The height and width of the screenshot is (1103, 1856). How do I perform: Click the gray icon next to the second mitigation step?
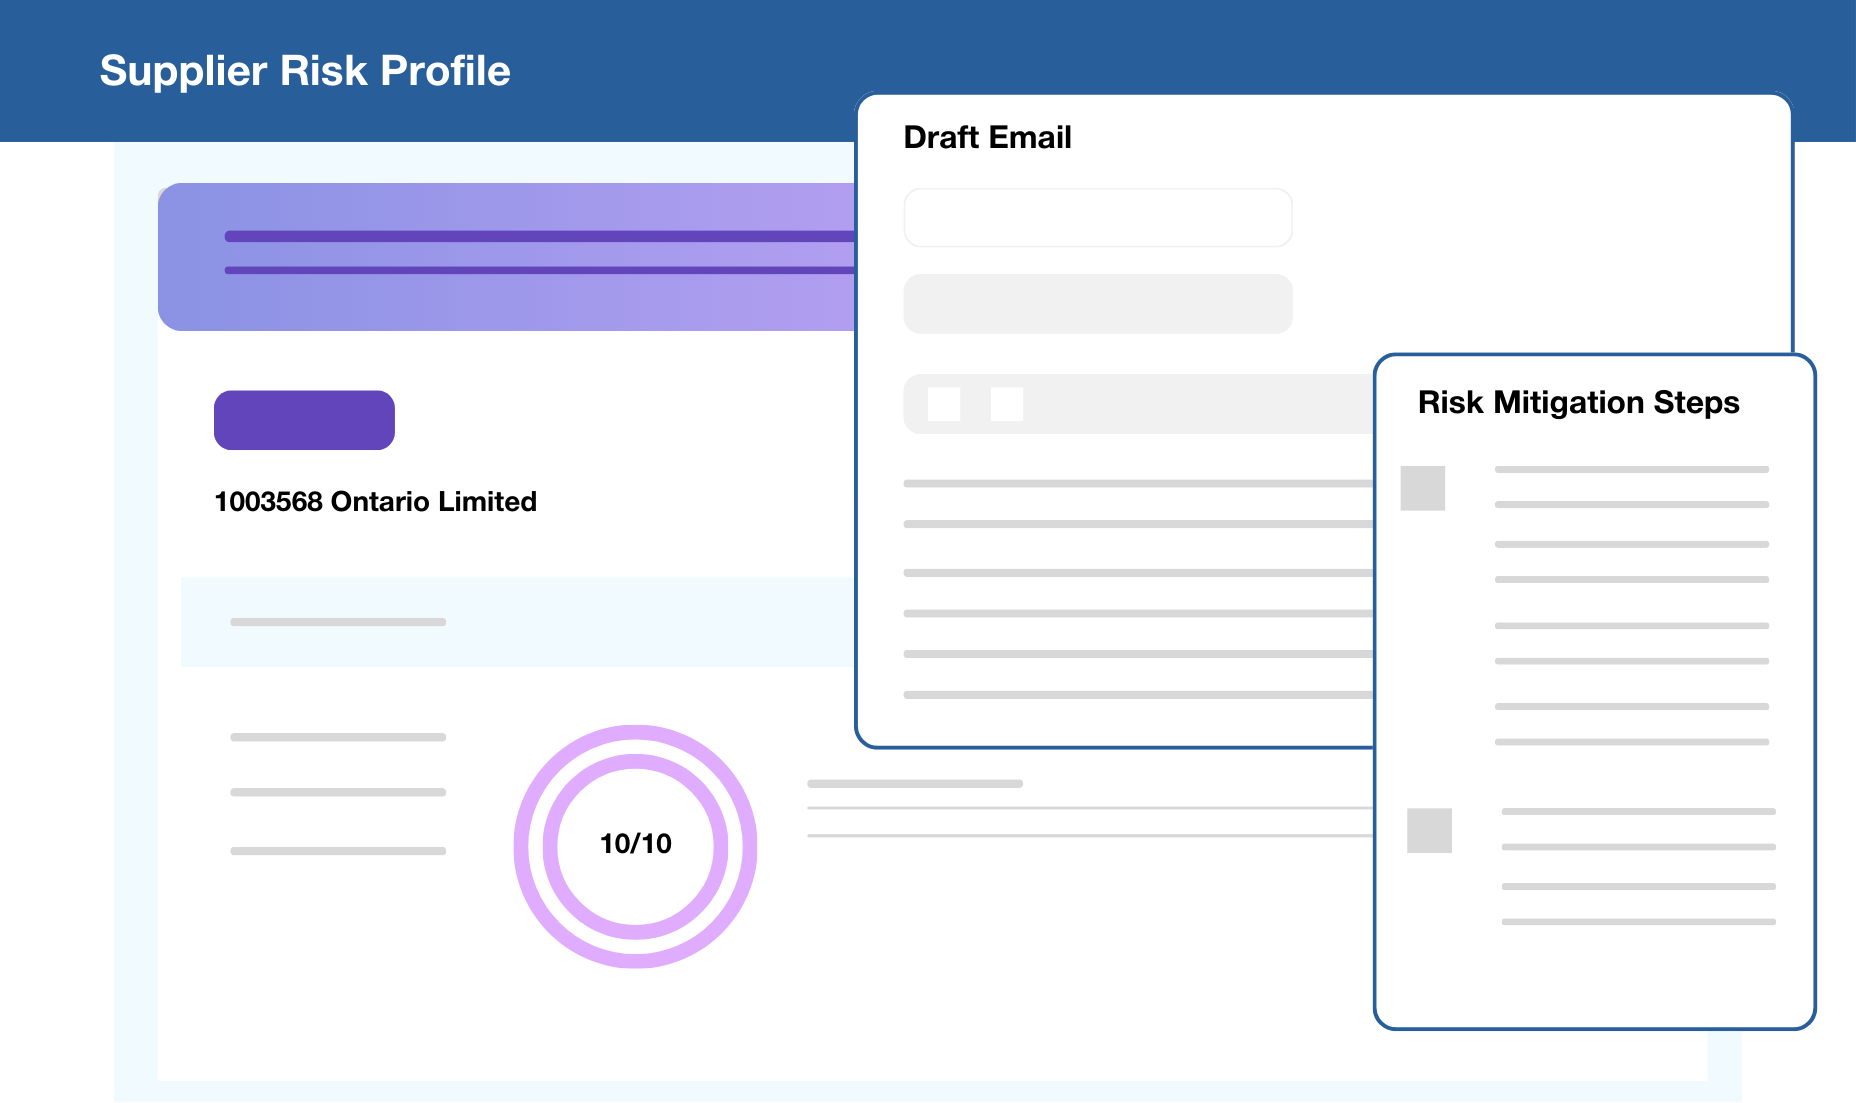[1429, 831]
